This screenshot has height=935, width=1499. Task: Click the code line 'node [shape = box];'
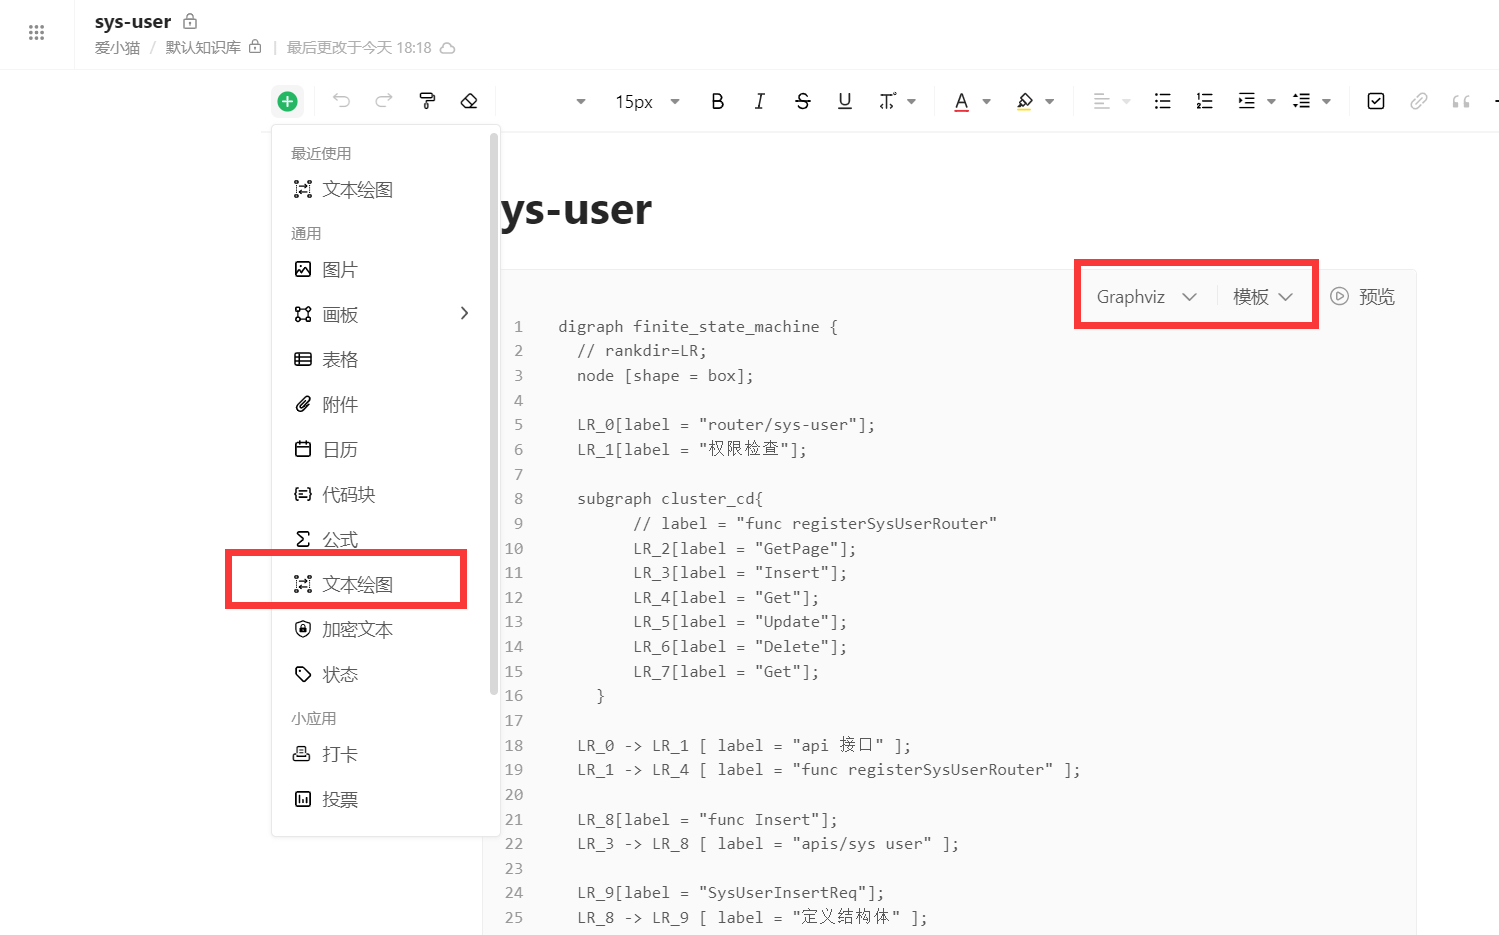665,375
